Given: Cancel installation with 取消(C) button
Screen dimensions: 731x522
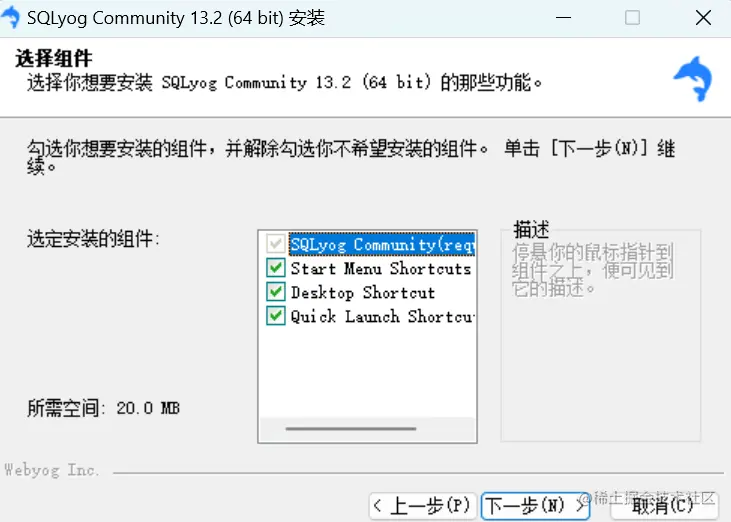Looking at the screenshot, I should [x=664, y=506].
